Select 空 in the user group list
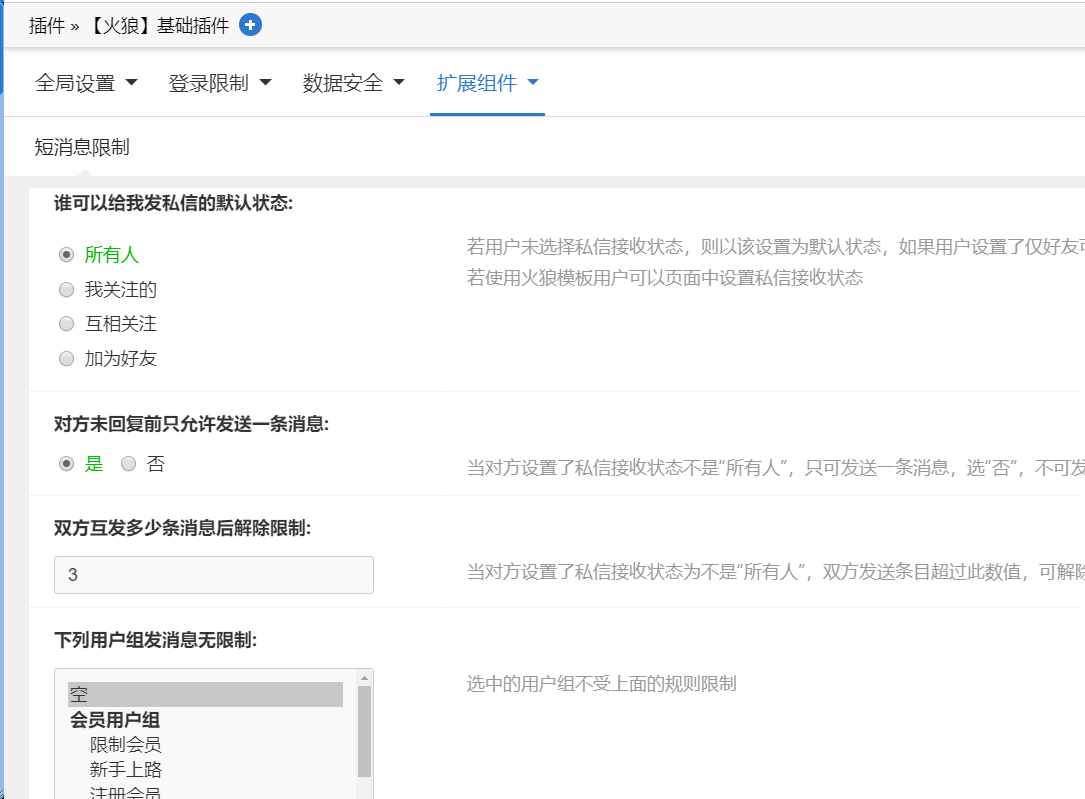Image resolution: width=1085 pixels, height=799 pixels. [x=205, y=694]
